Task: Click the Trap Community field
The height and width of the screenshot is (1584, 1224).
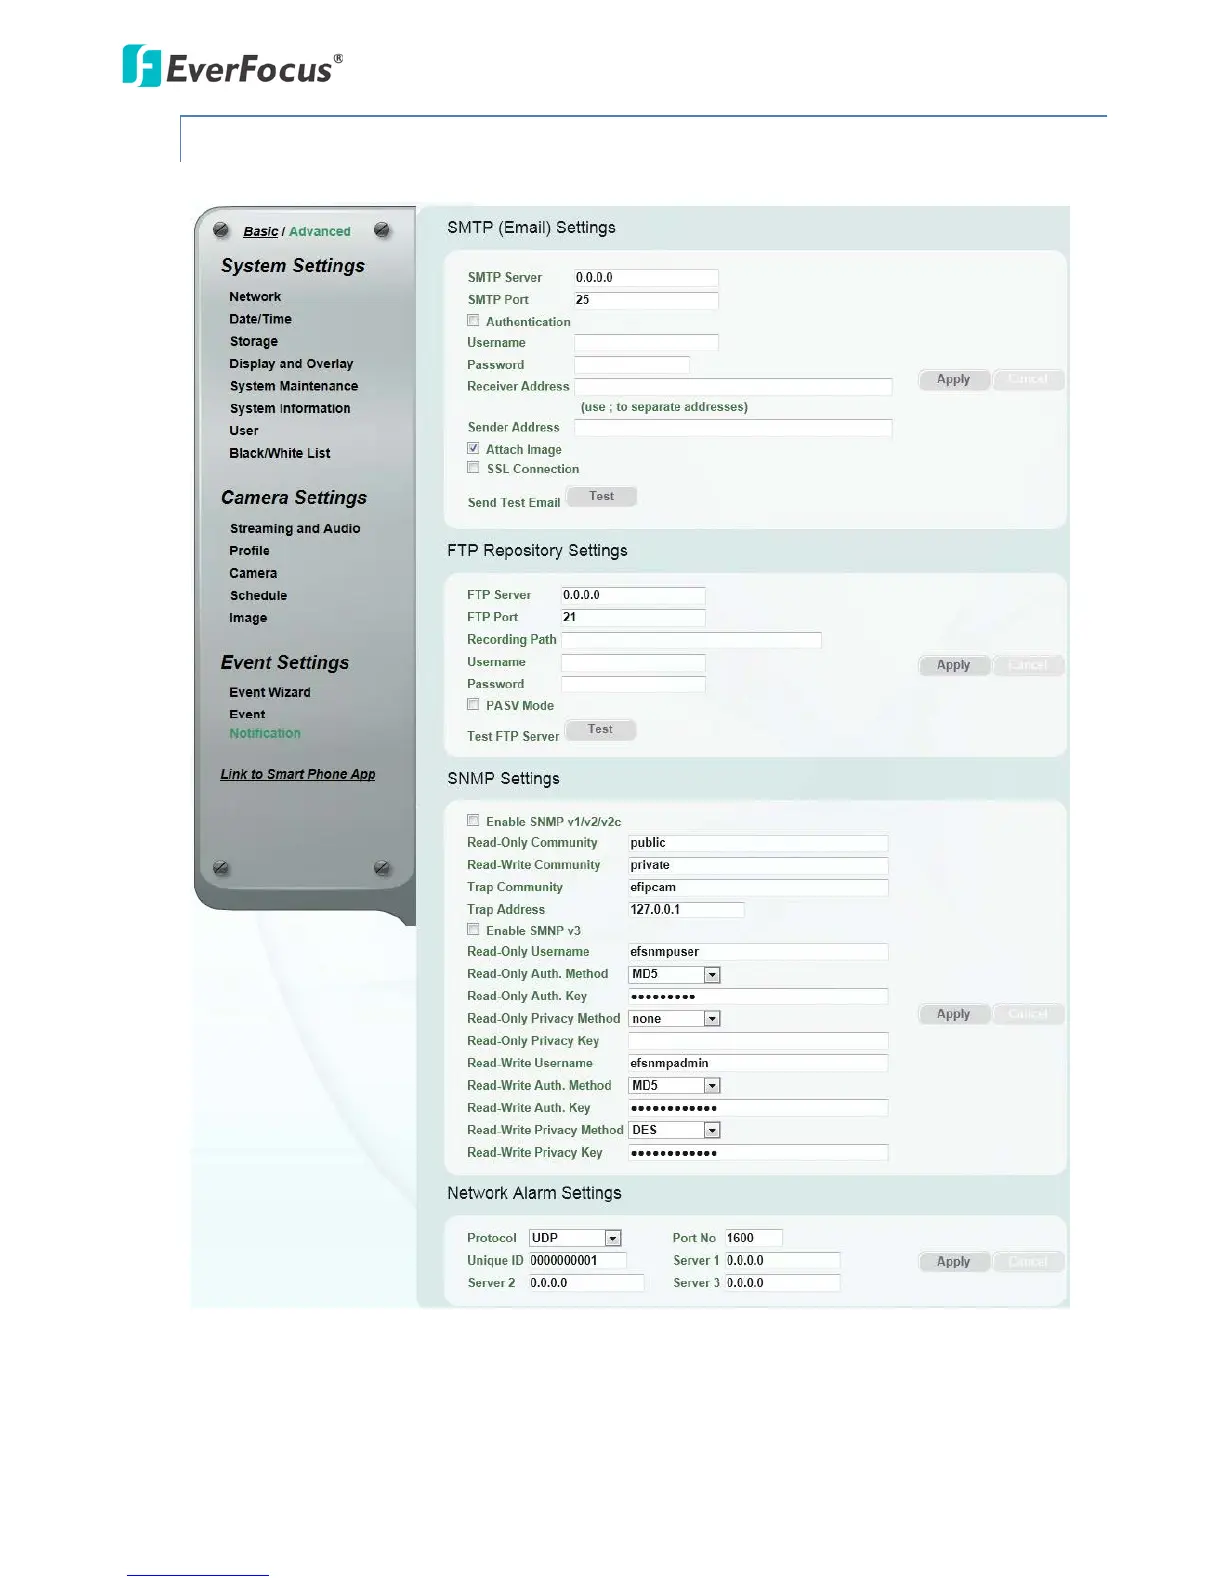Action: (x=758, y=888)
